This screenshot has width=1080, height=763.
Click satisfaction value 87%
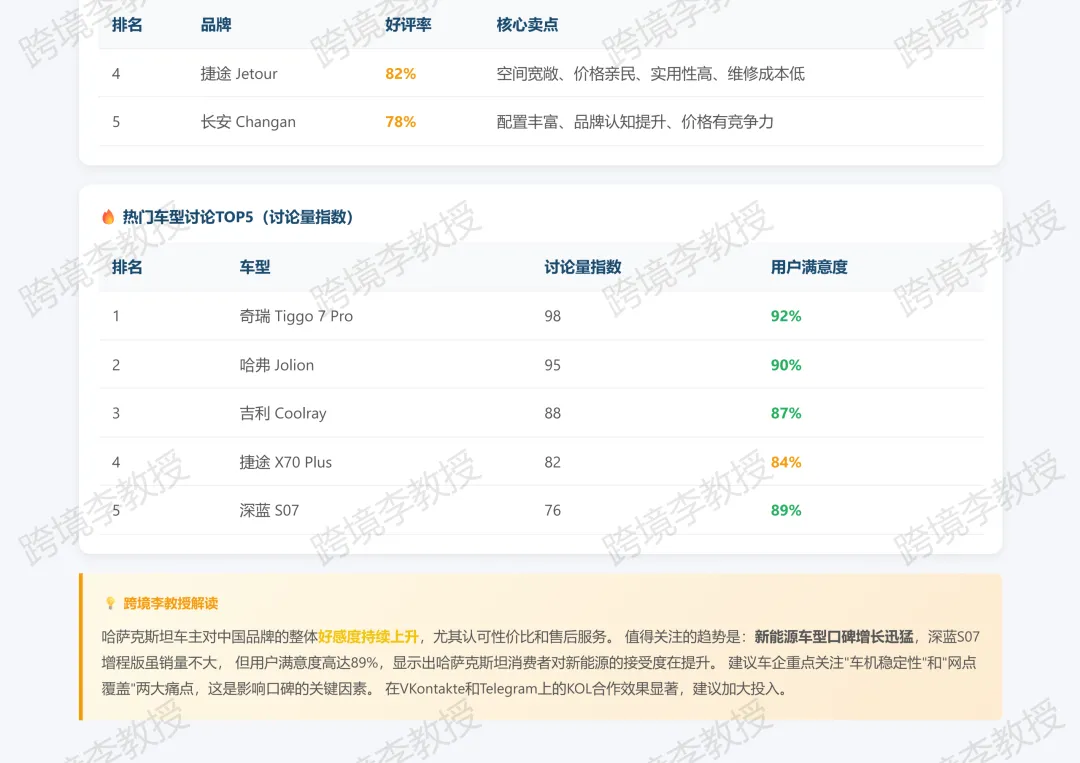786,413
